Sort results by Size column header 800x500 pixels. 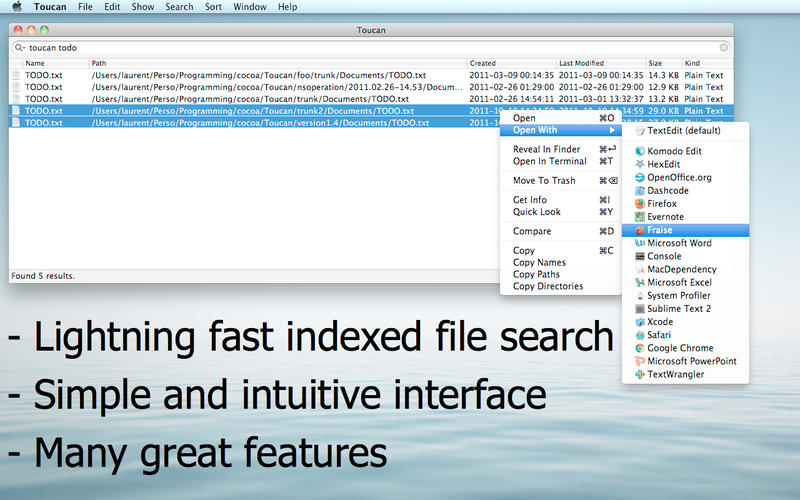(664, 63)
